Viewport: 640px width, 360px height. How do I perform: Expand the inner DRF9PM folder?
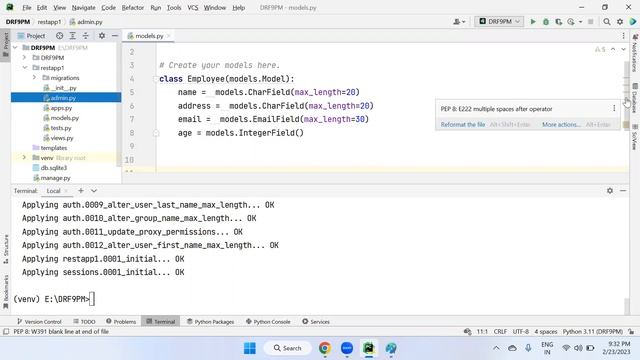pos(24,58)
